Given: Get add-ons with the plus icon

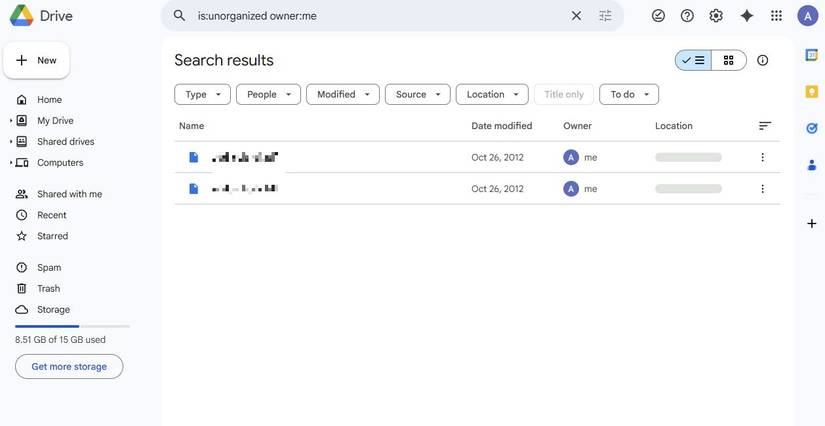Looking at the screenshot, I should 812,224.
